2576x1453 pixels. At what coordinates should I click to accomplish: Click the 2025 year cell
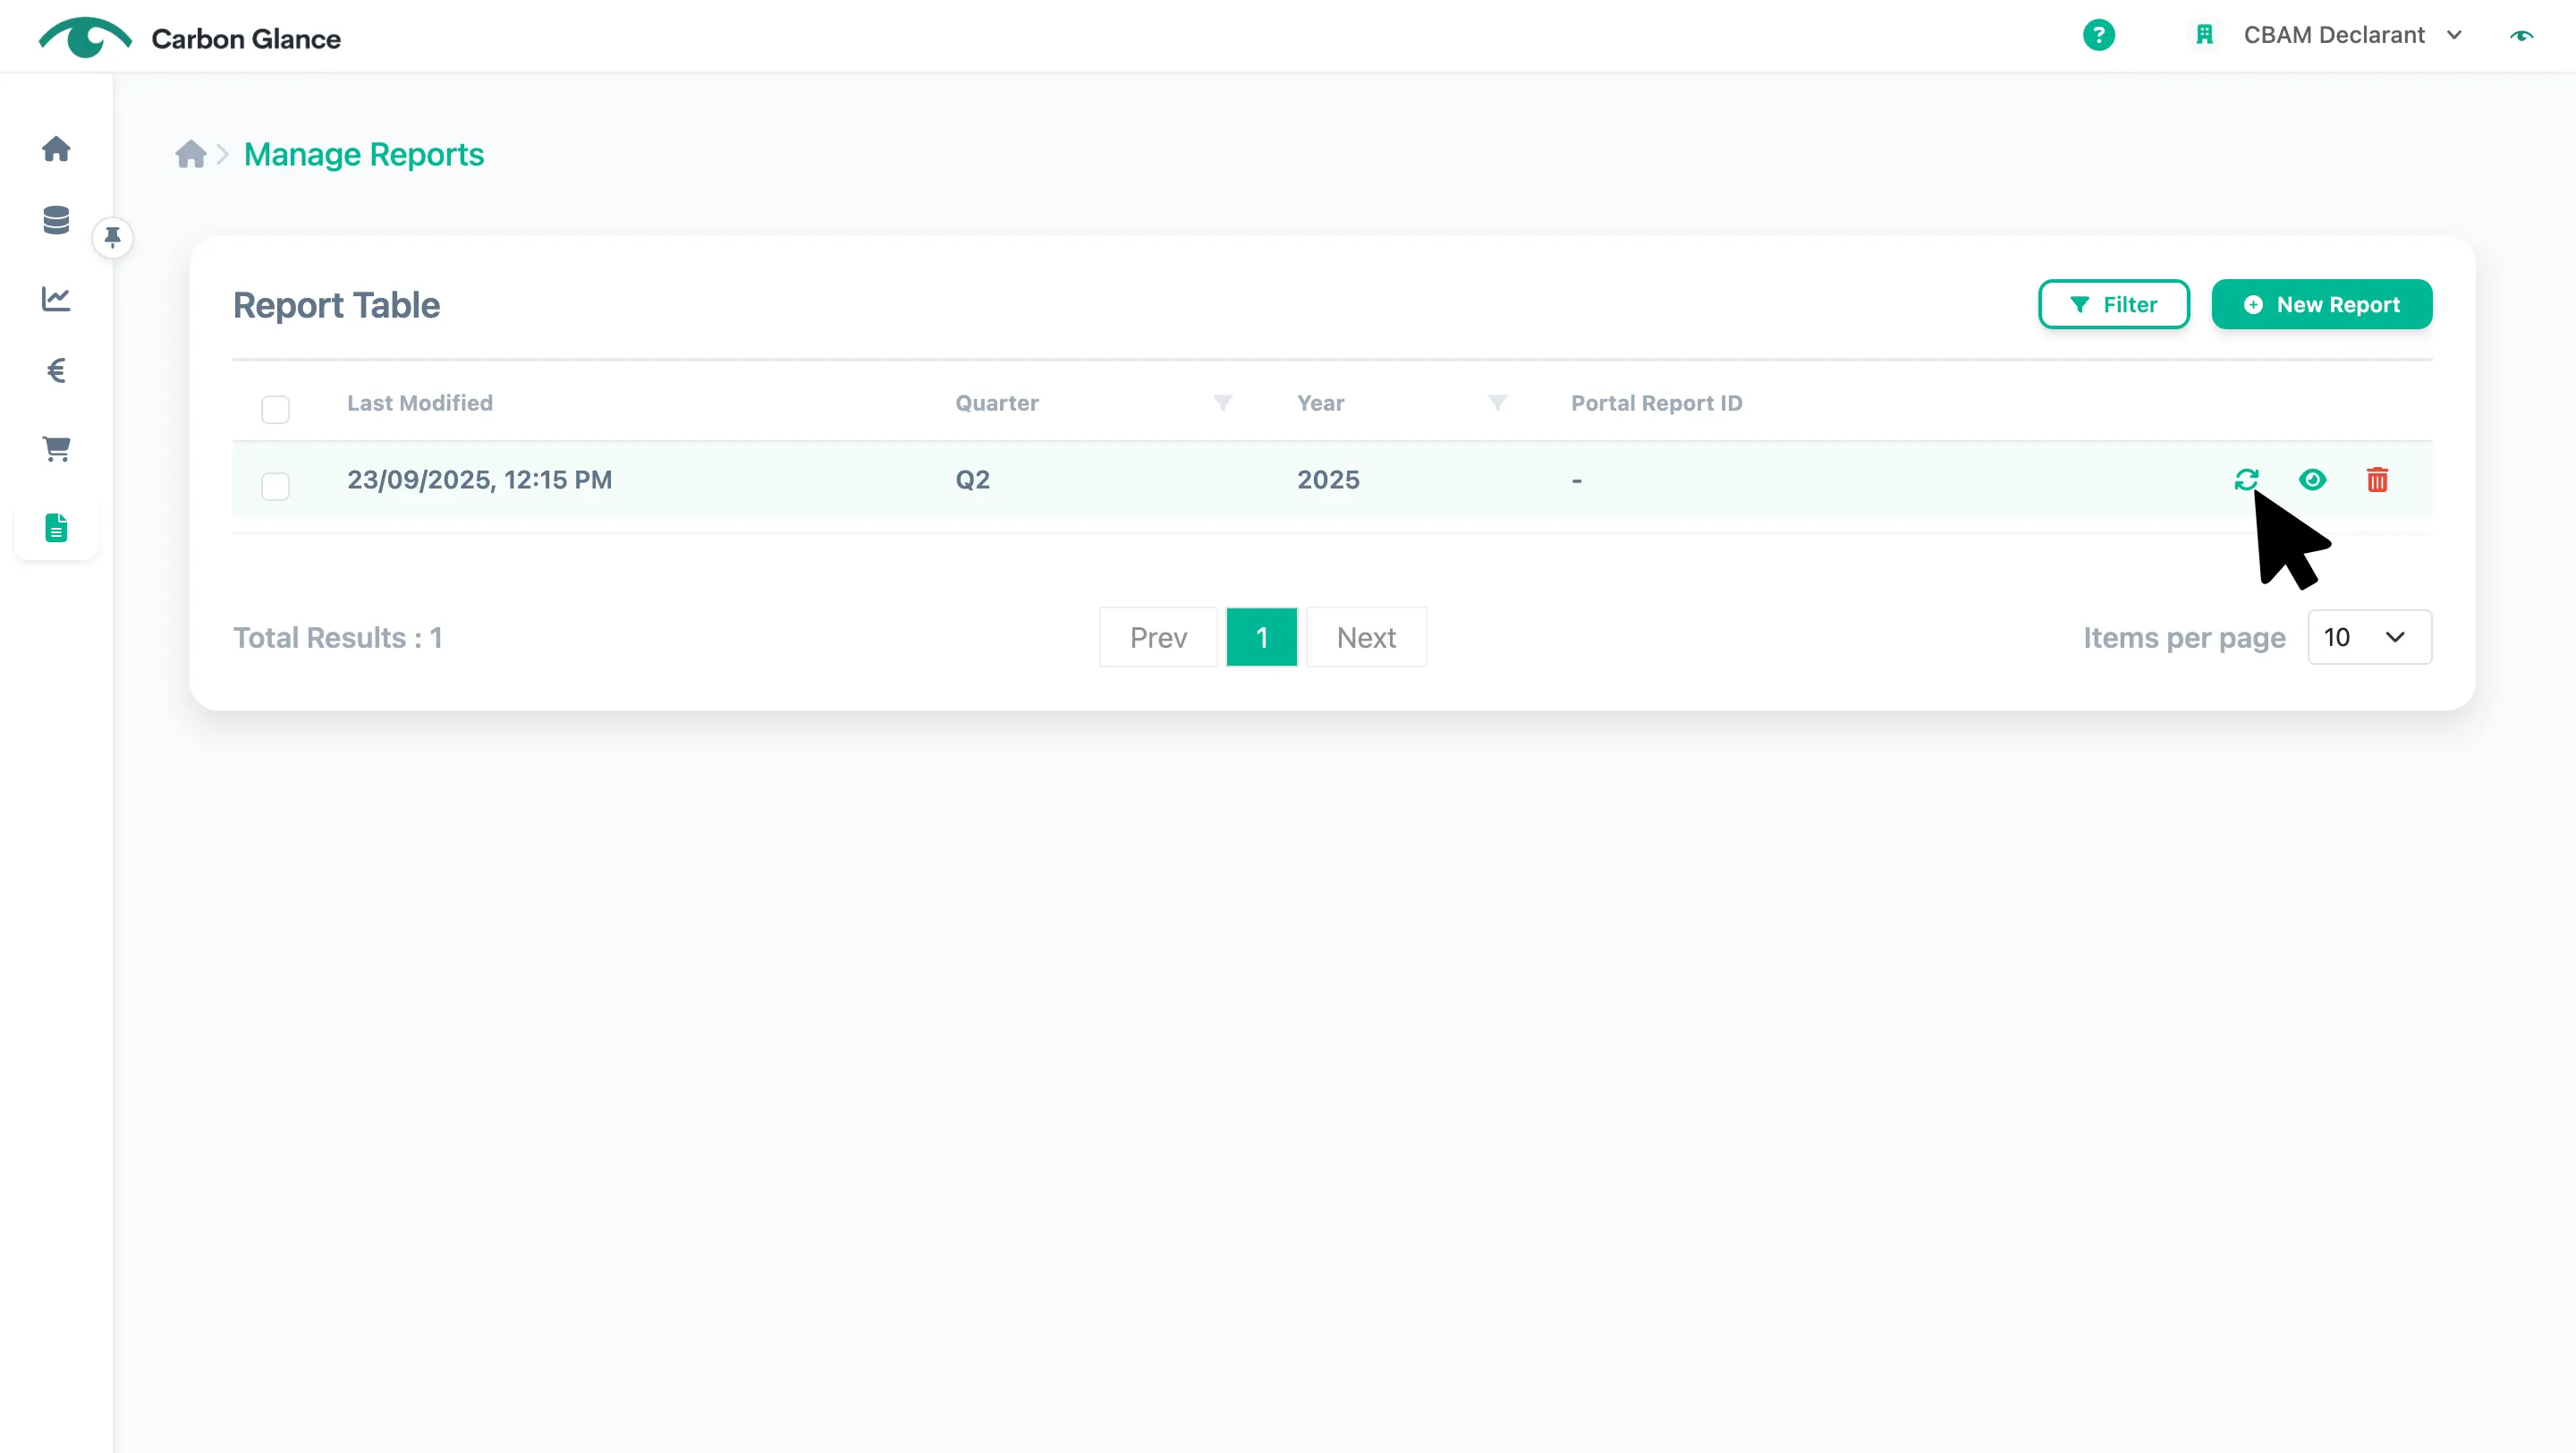click(x=1328, y=480)
